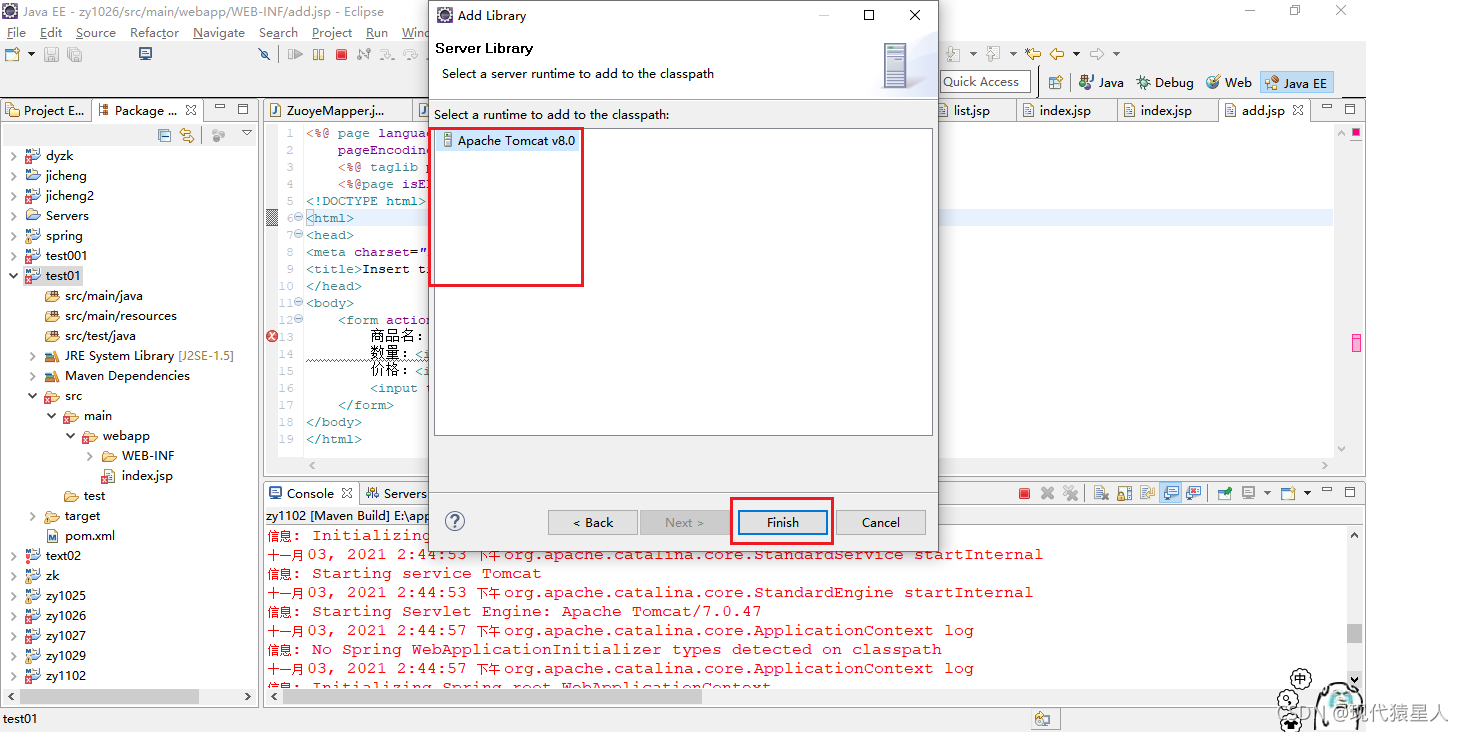Click the Skip All Breakpoints icon
Image resolution: width=1464 pixels, height=732 pixels.
tap(264, 54)
